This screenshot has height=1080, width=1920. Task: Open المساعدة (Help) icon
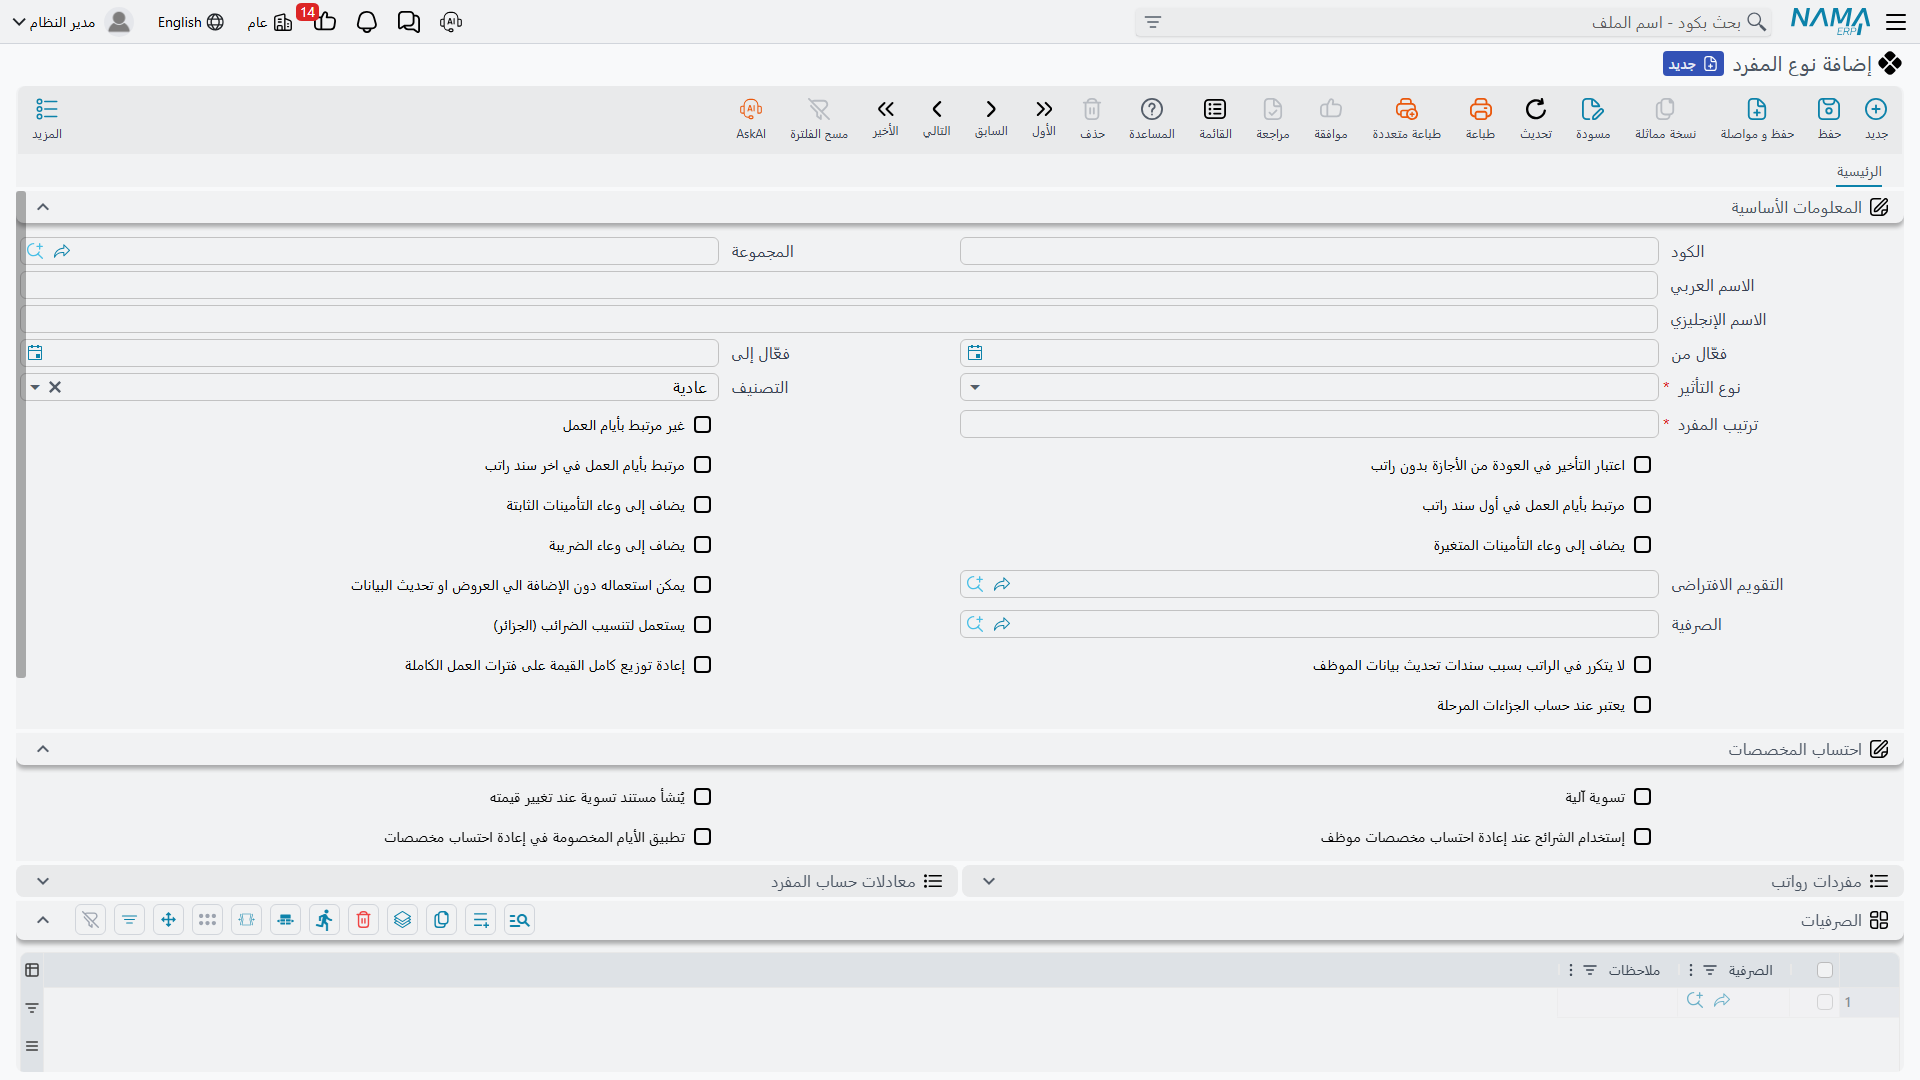coord(1152,109)
